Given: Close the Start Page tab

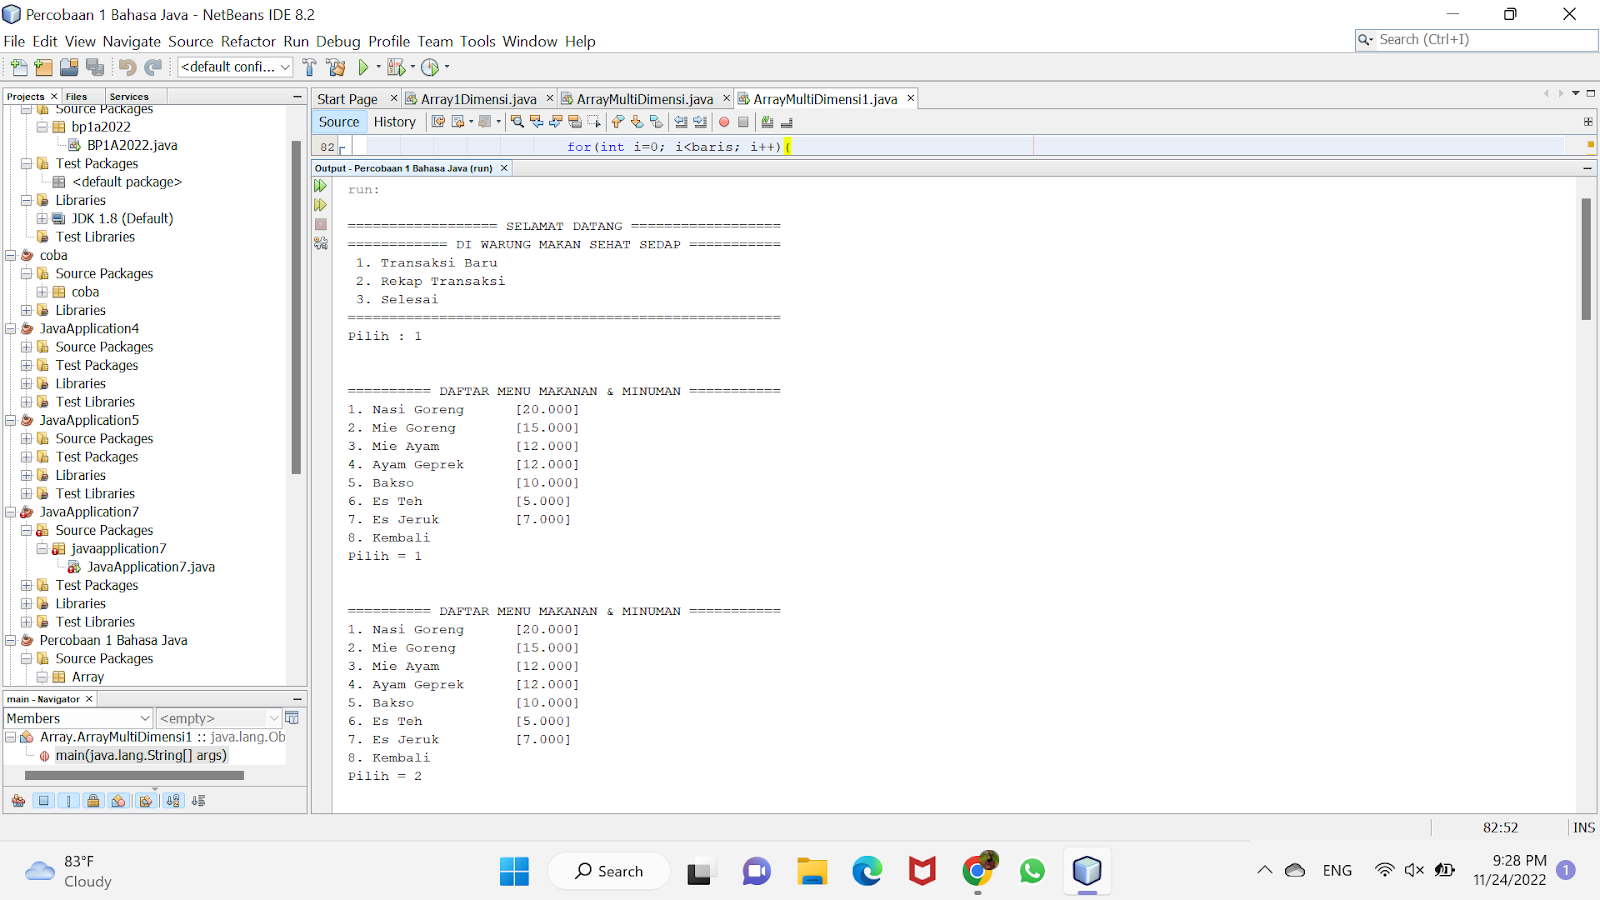Looking at the screenshot, I should coord(394,98).
